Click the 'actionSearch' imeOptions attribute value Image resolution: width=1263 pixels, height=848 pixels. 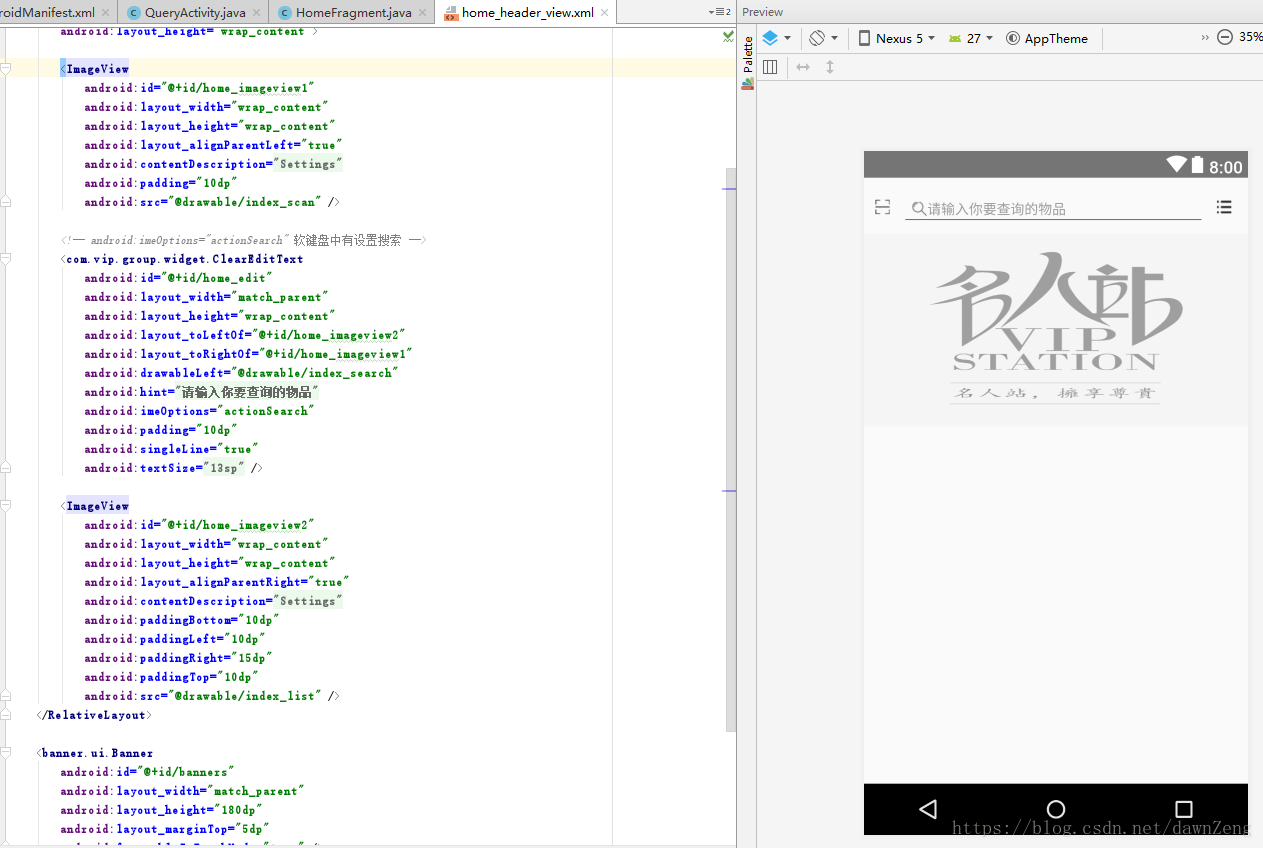(x=267, y=411)
